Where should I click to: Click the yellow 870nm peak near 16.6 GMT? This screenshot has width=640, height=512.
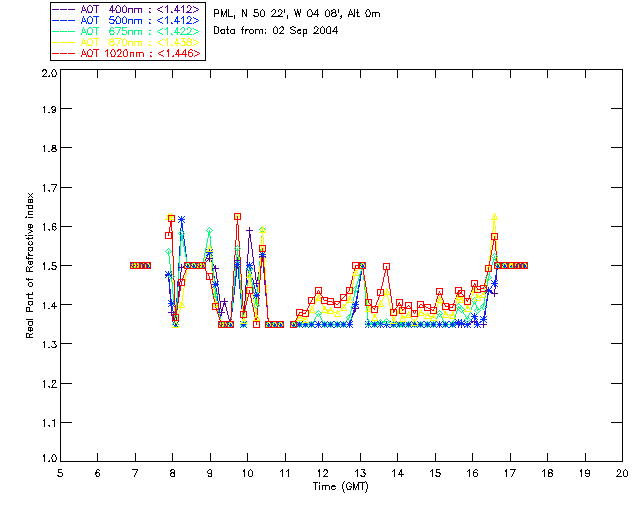coord(495,217)
